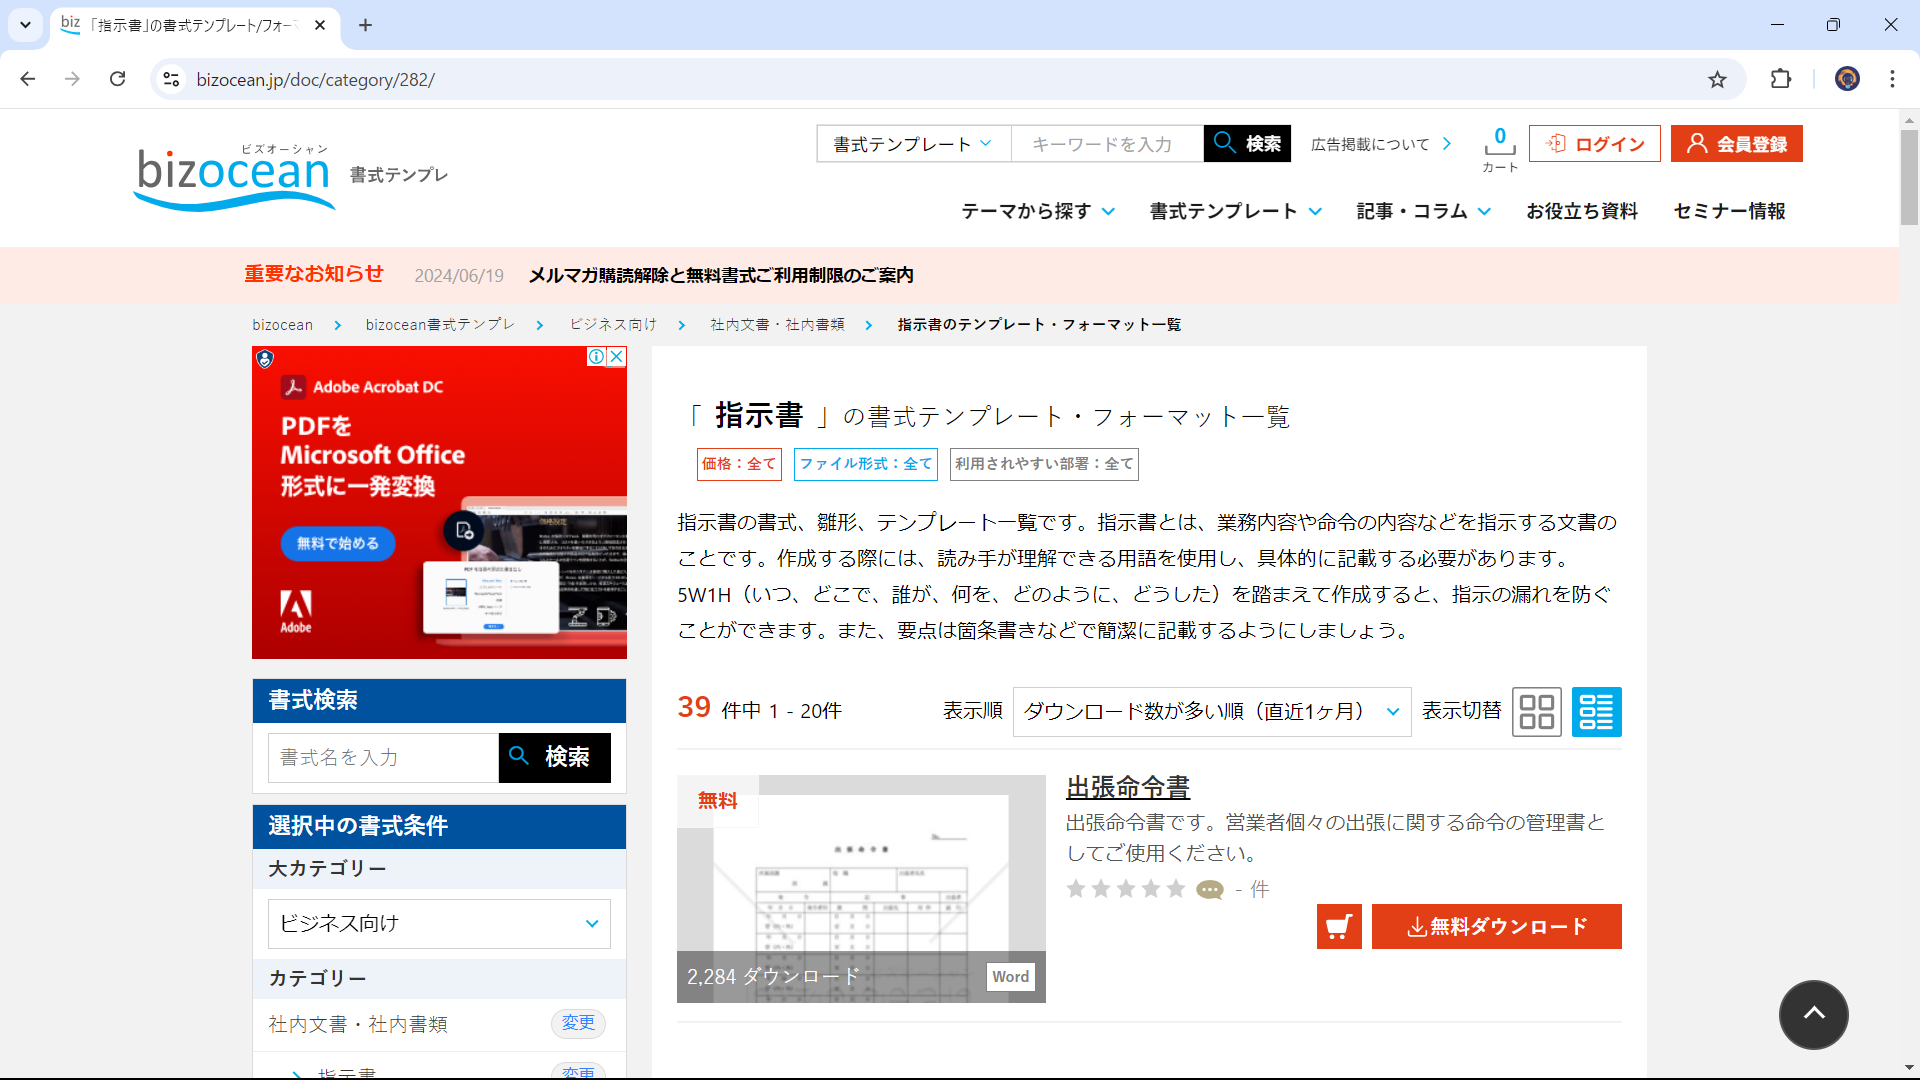
Task: Expand テーマから探す menu
Action: click(x=1038, y=212)
